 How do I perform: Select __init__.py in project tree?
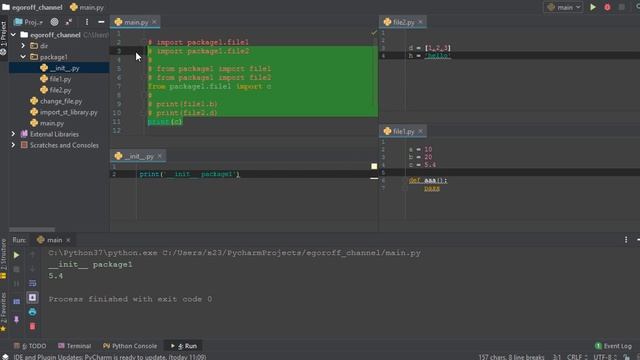[x=59, y=68]
